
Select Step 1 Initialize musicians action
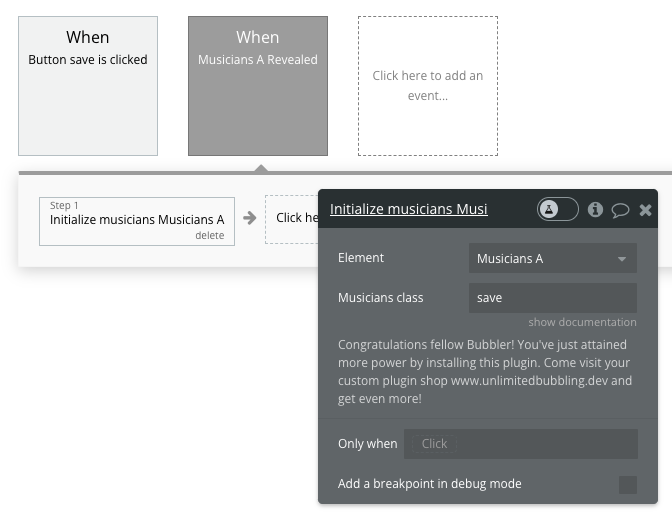(137, 221)
